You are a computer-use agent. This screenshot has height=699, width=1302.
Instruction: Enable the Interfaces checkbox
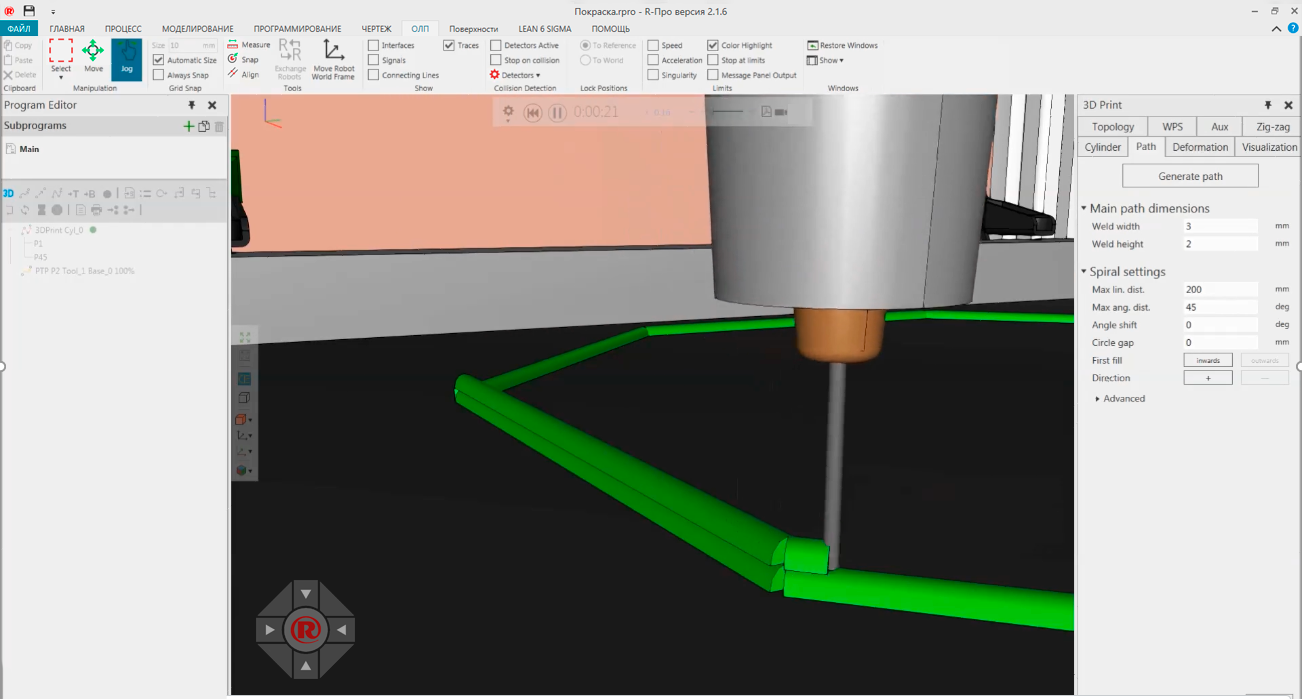click(375, 44)
